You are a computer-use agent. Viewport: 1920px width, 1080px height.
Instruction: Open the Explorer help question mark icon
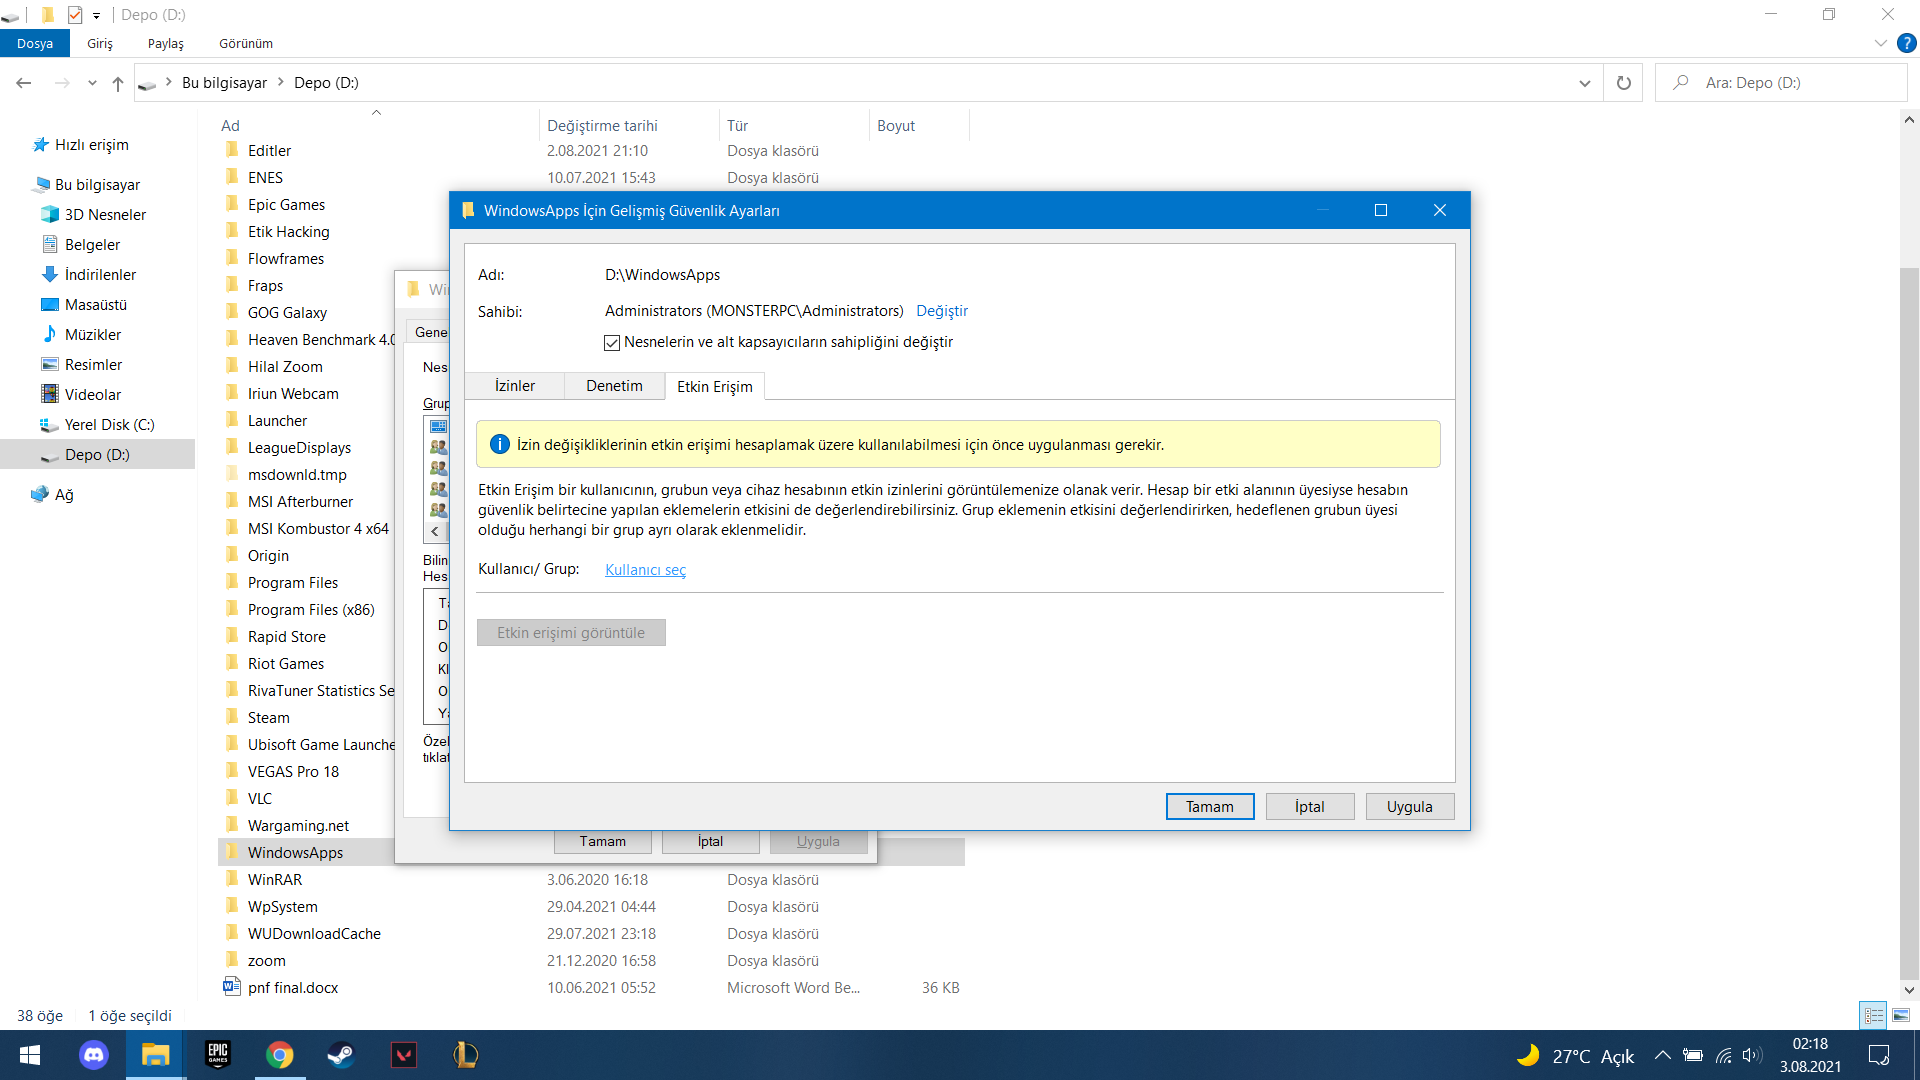coord(1907,43)
